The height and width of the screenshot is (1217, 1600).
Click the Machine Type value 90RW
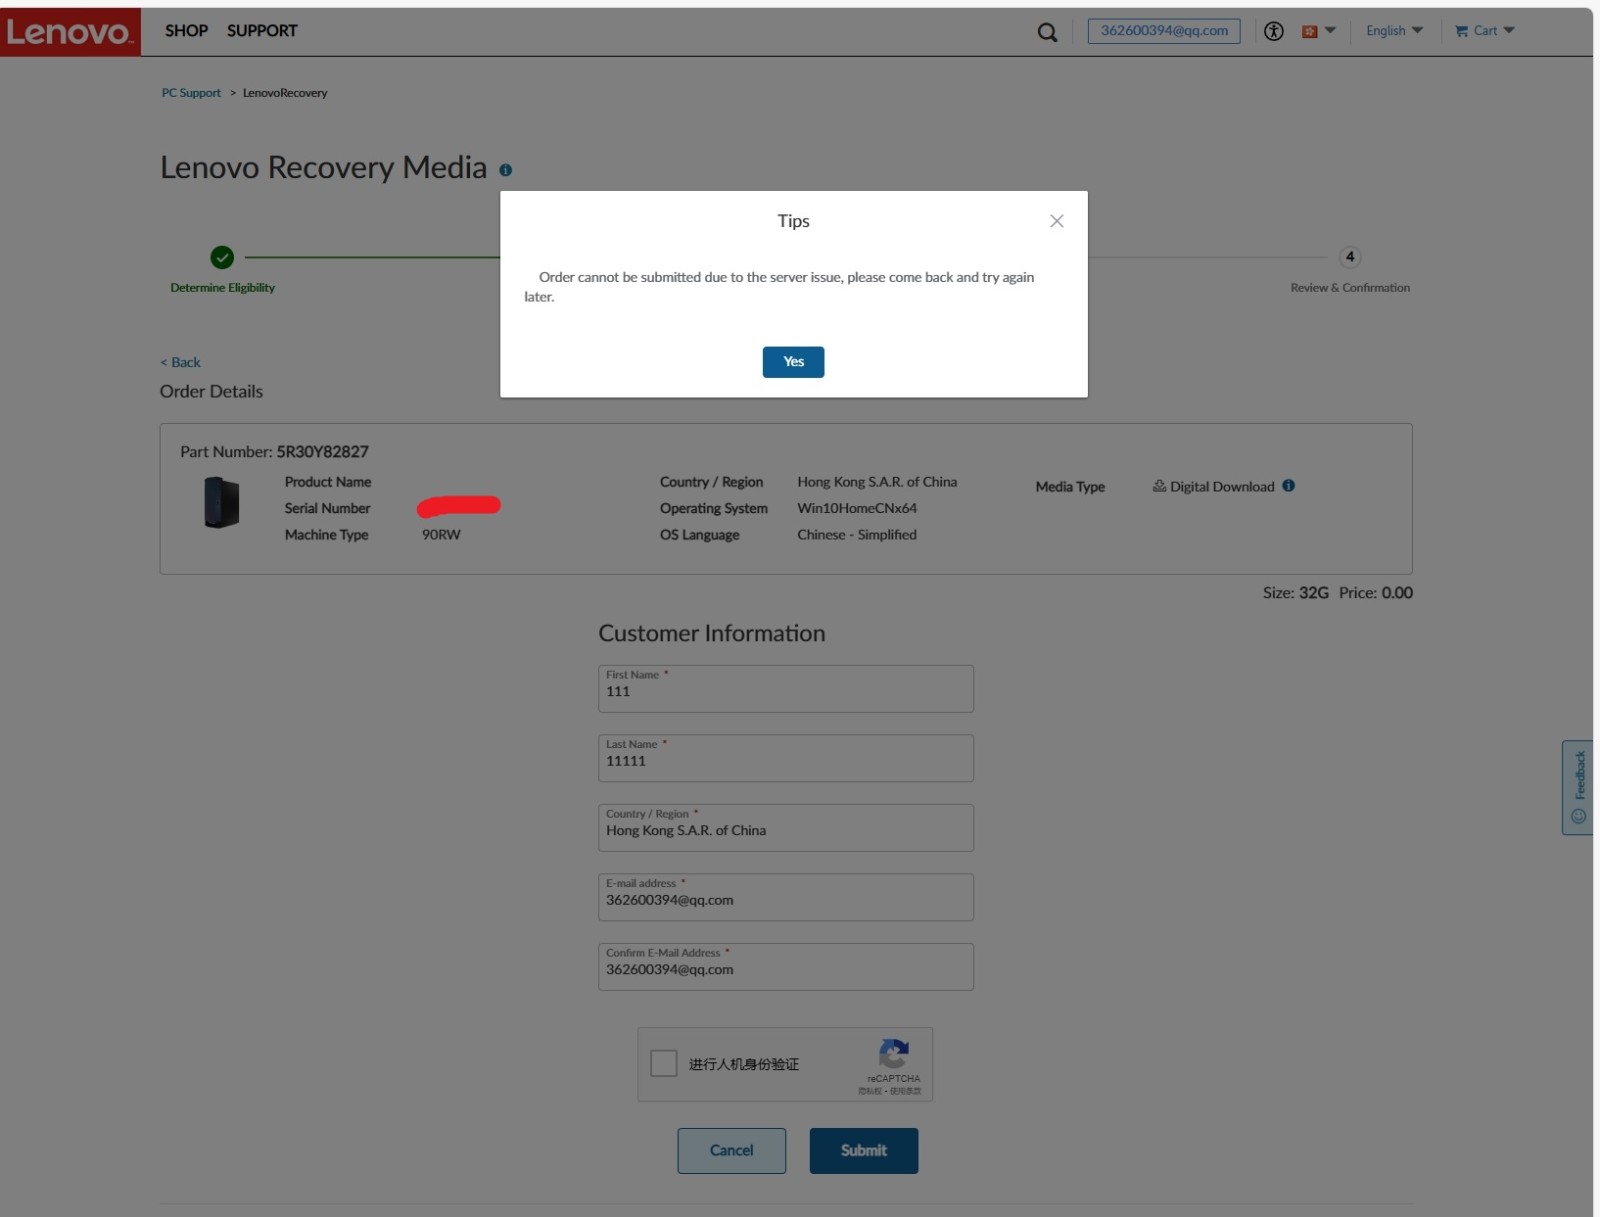click(441, 535)
